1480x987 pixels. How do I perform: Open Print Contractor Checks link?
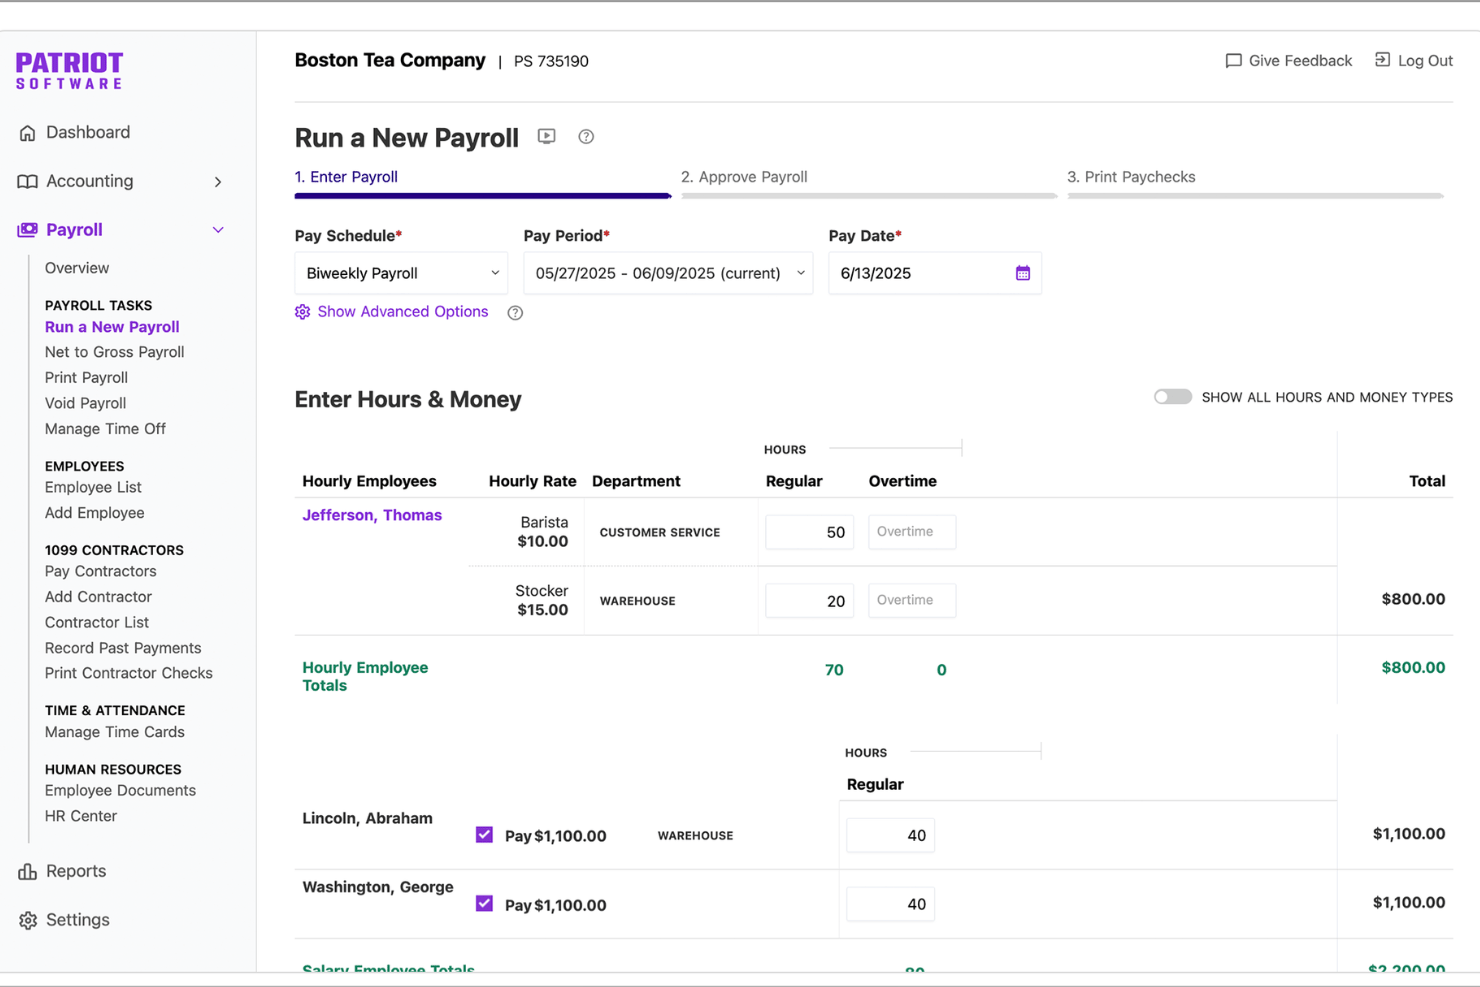(x=129, y=673)
